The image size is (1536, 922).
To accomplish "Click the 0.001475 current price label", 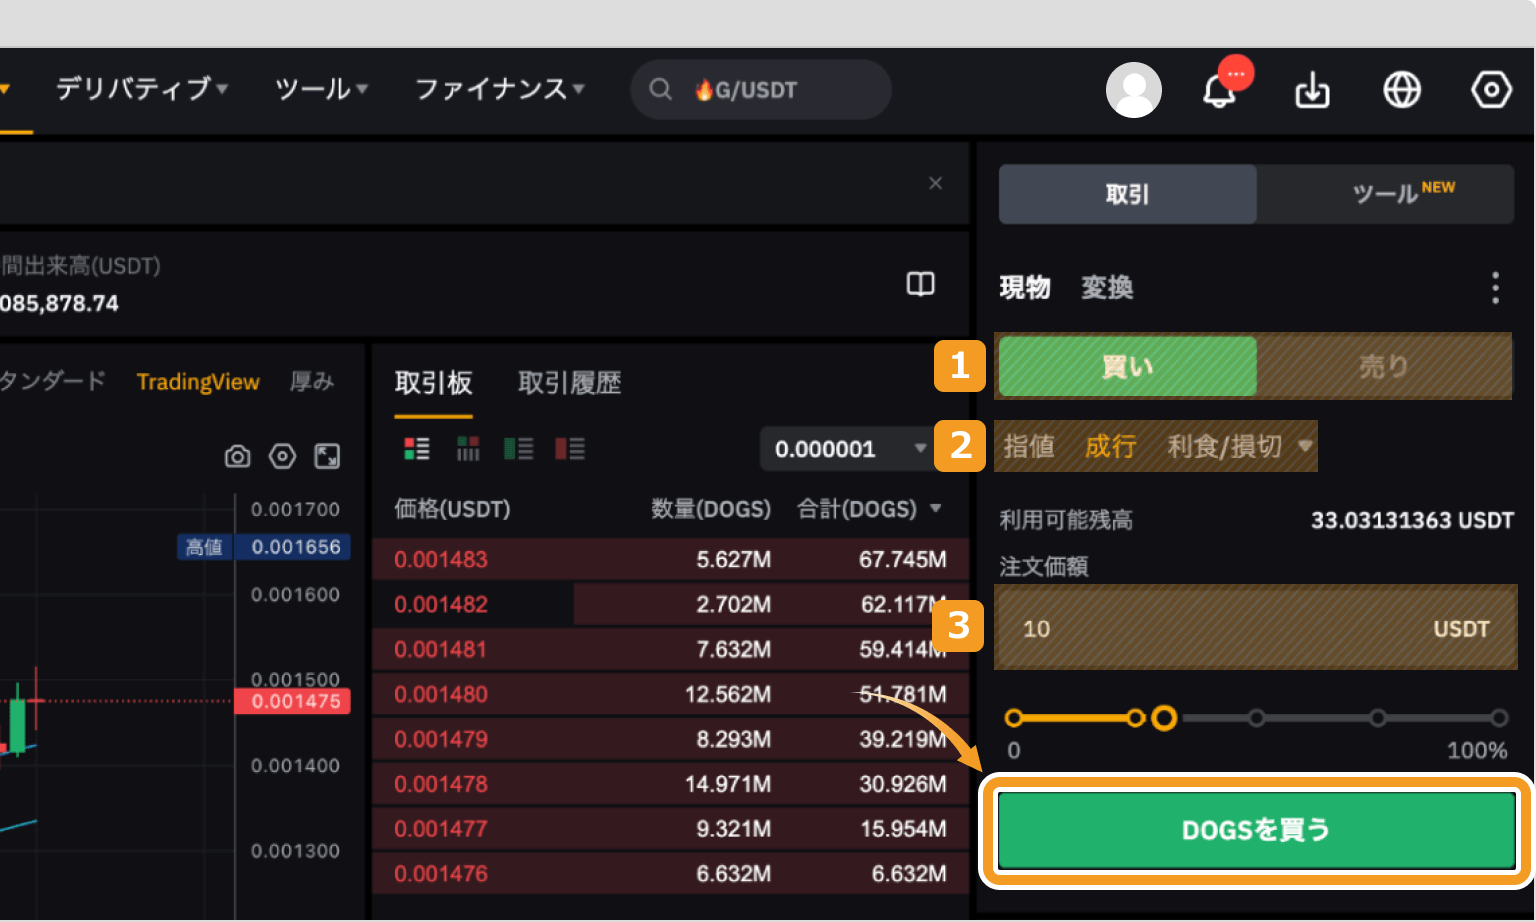I will (x=293, y=701).
